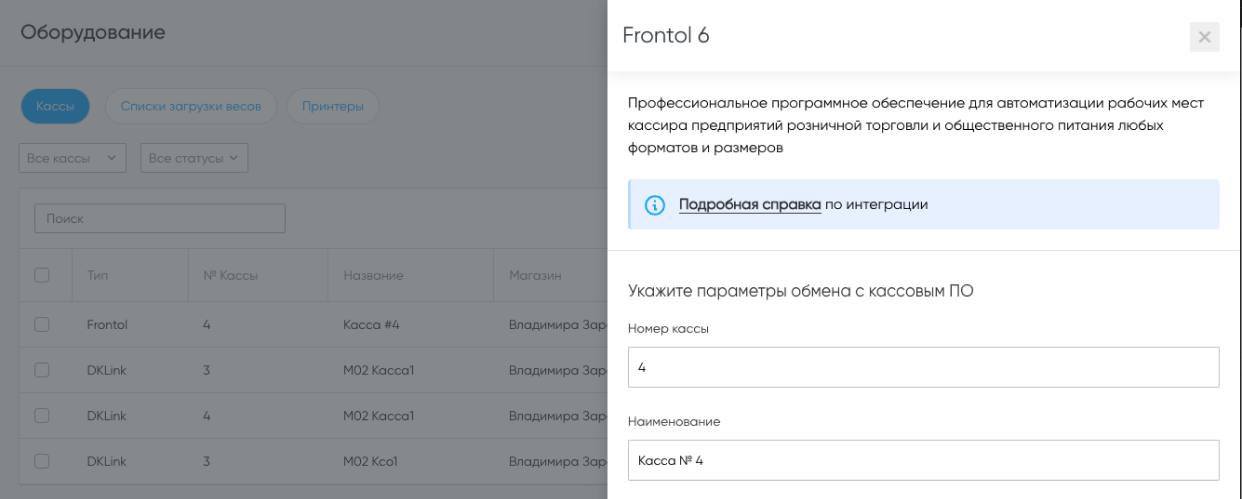Click the info icon in the help banner
The height and width of the screenshot is (499, 1242).
(x=655, y=205)
